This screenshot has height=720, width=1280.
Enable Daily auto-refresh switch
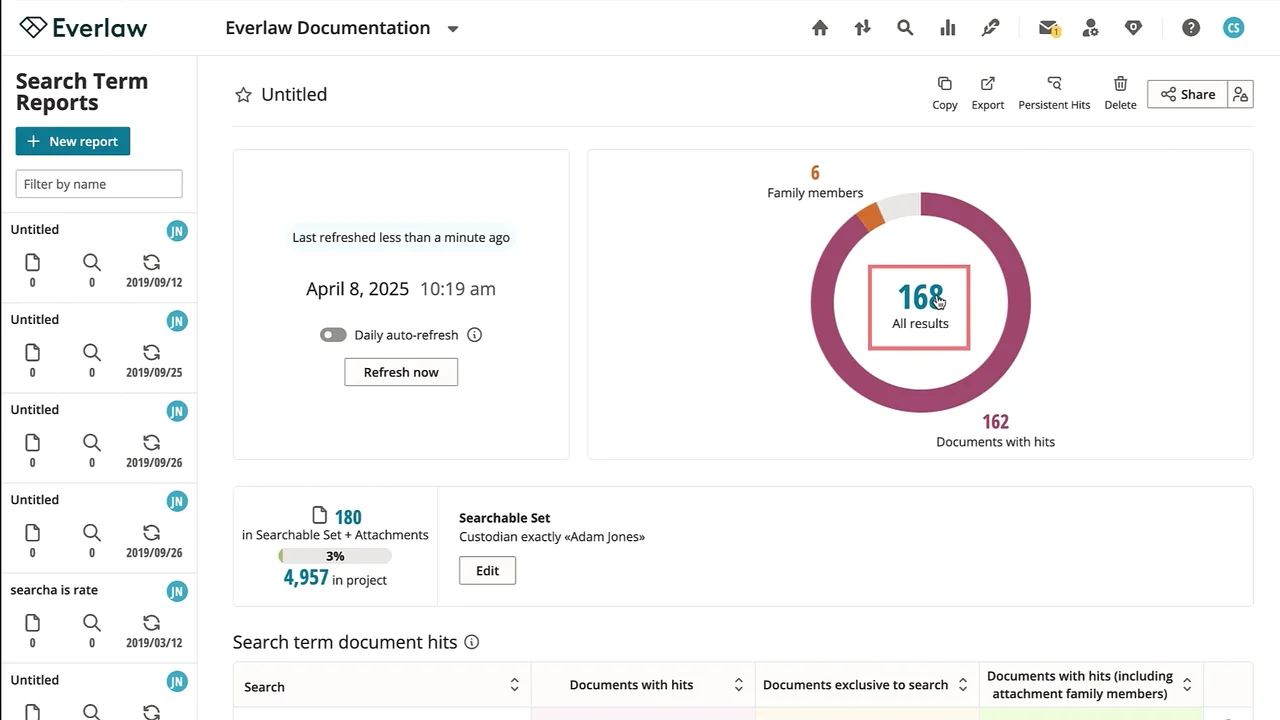333,335
